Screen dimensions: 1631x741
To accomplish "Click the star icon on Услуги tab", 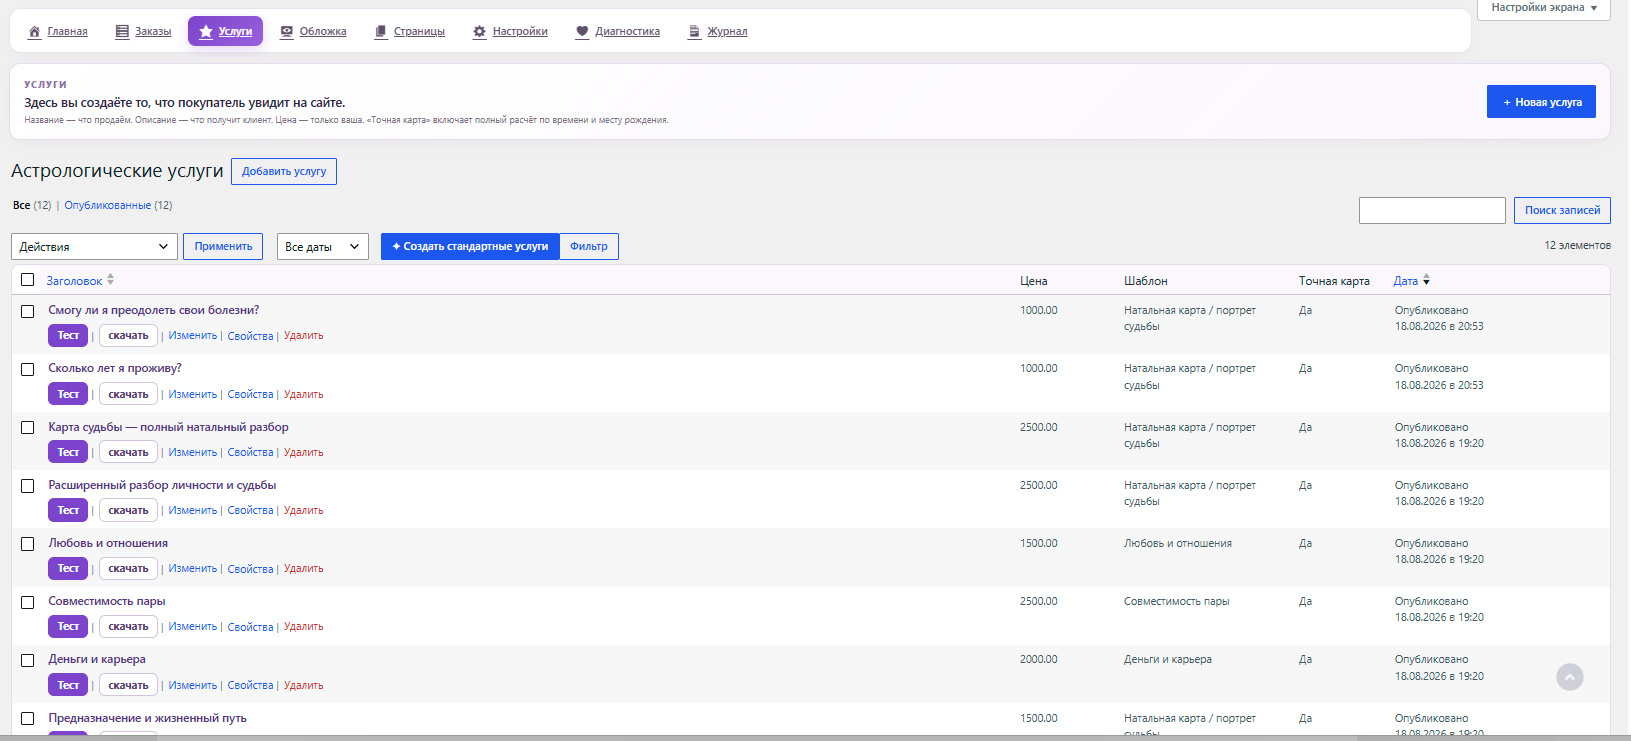I will click(206, 32).
